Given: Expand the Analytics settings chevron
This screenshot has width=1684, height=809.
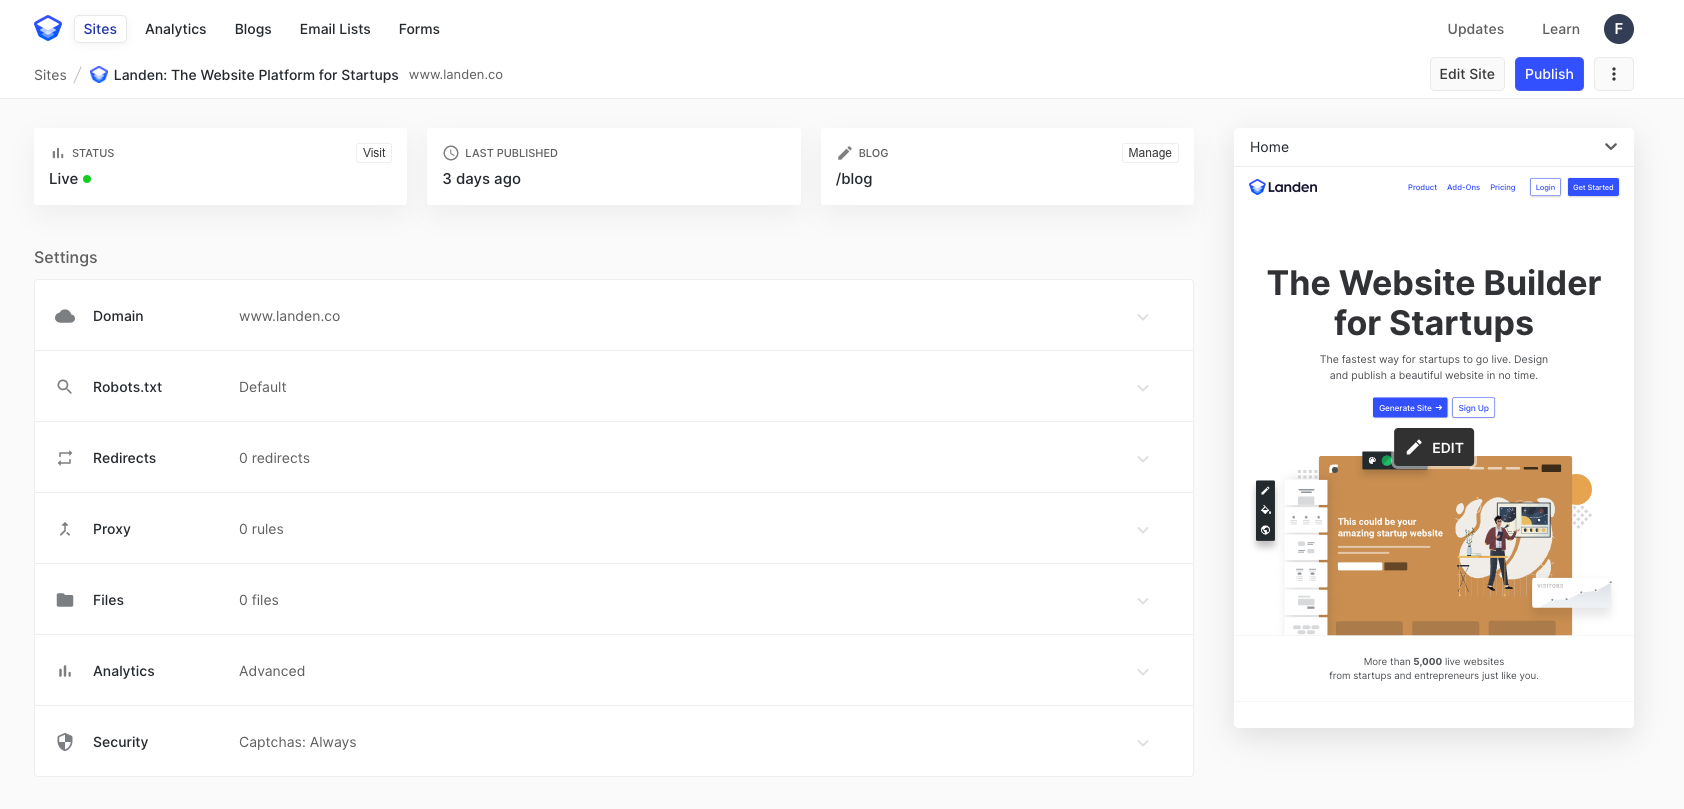Looking at the screenshot, I should pos(1142,671).
